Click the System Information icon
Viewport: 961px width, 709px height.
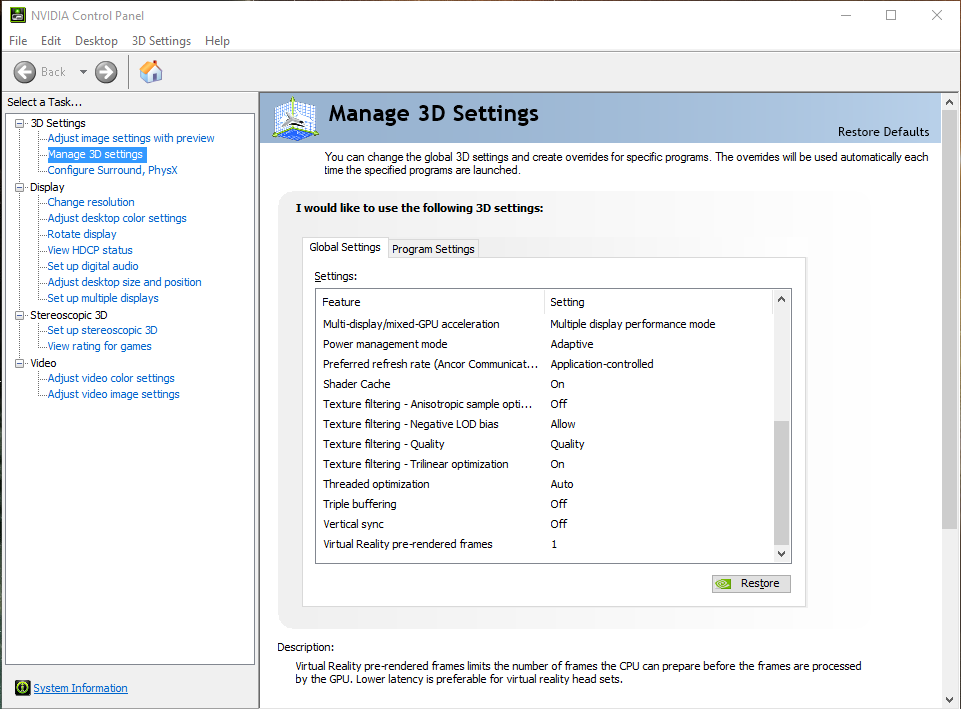tap(22, 688)
